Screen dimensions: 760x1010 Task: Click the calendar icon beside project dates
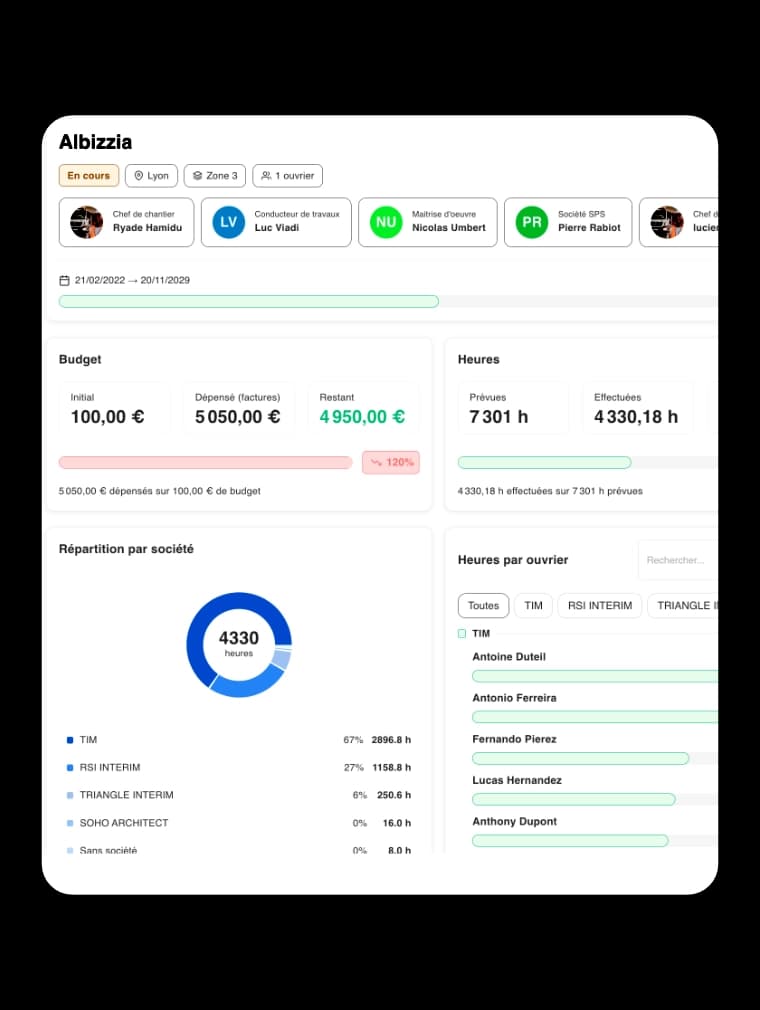coord(64,280)
